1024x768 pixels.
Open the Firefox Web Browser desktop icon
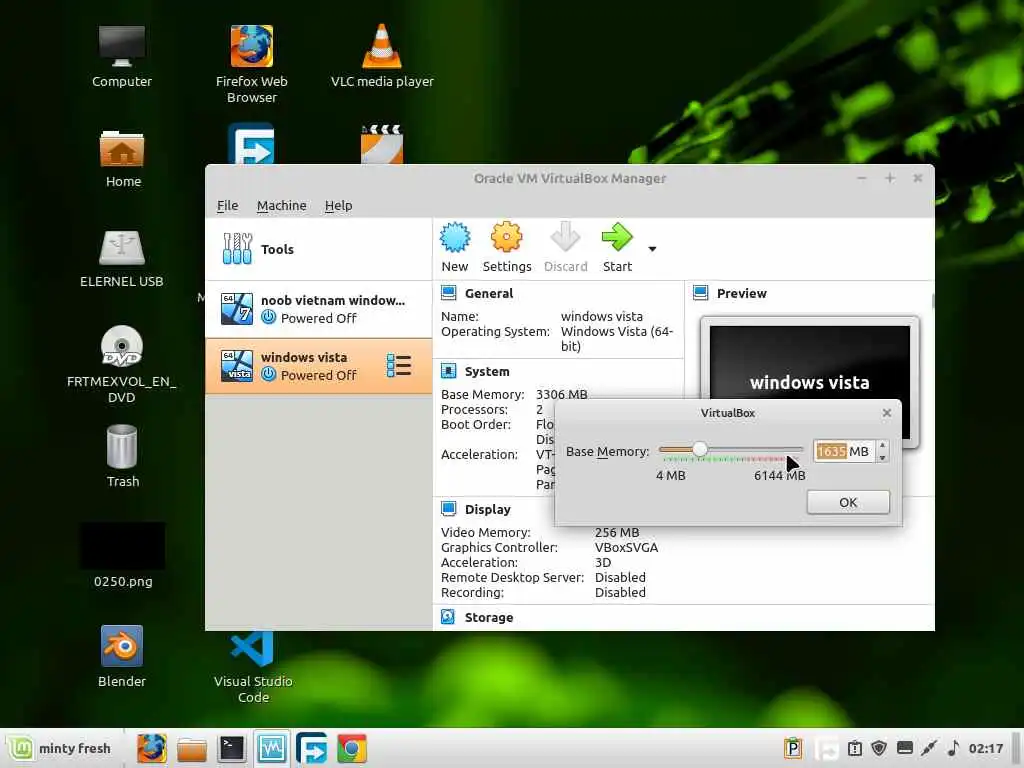251,64
